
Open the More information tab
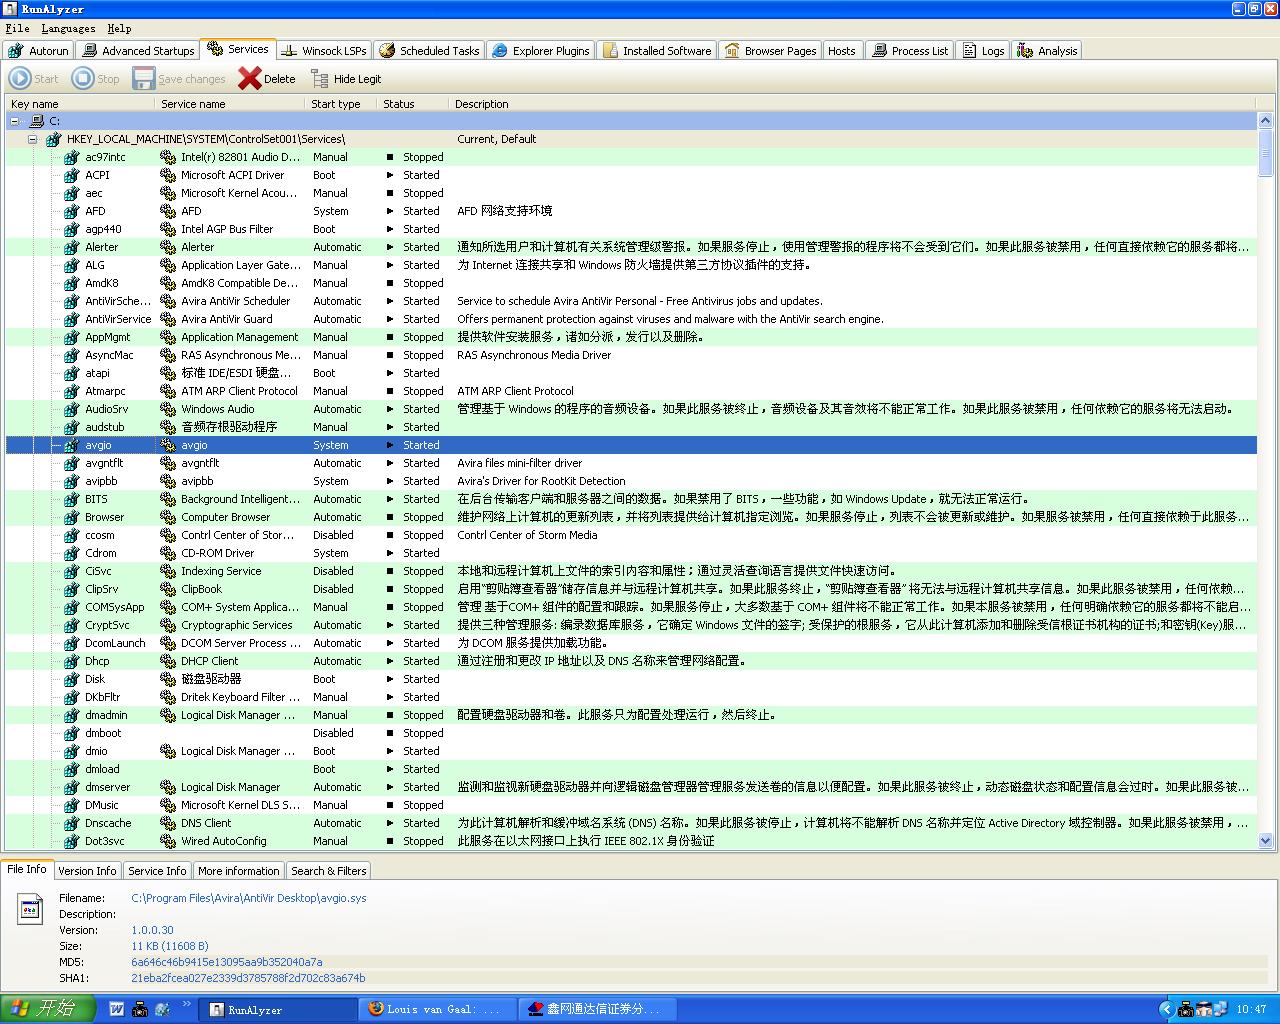(x=238, y=871)
